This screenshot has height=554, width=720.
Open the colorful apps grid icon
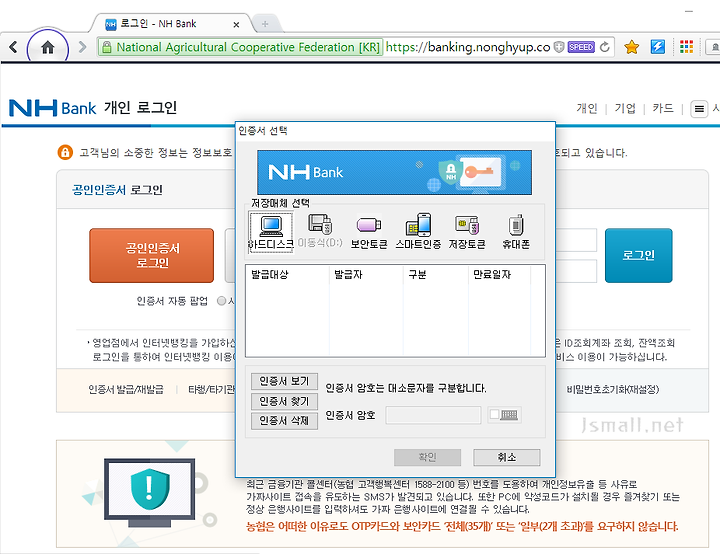(686, 47)
